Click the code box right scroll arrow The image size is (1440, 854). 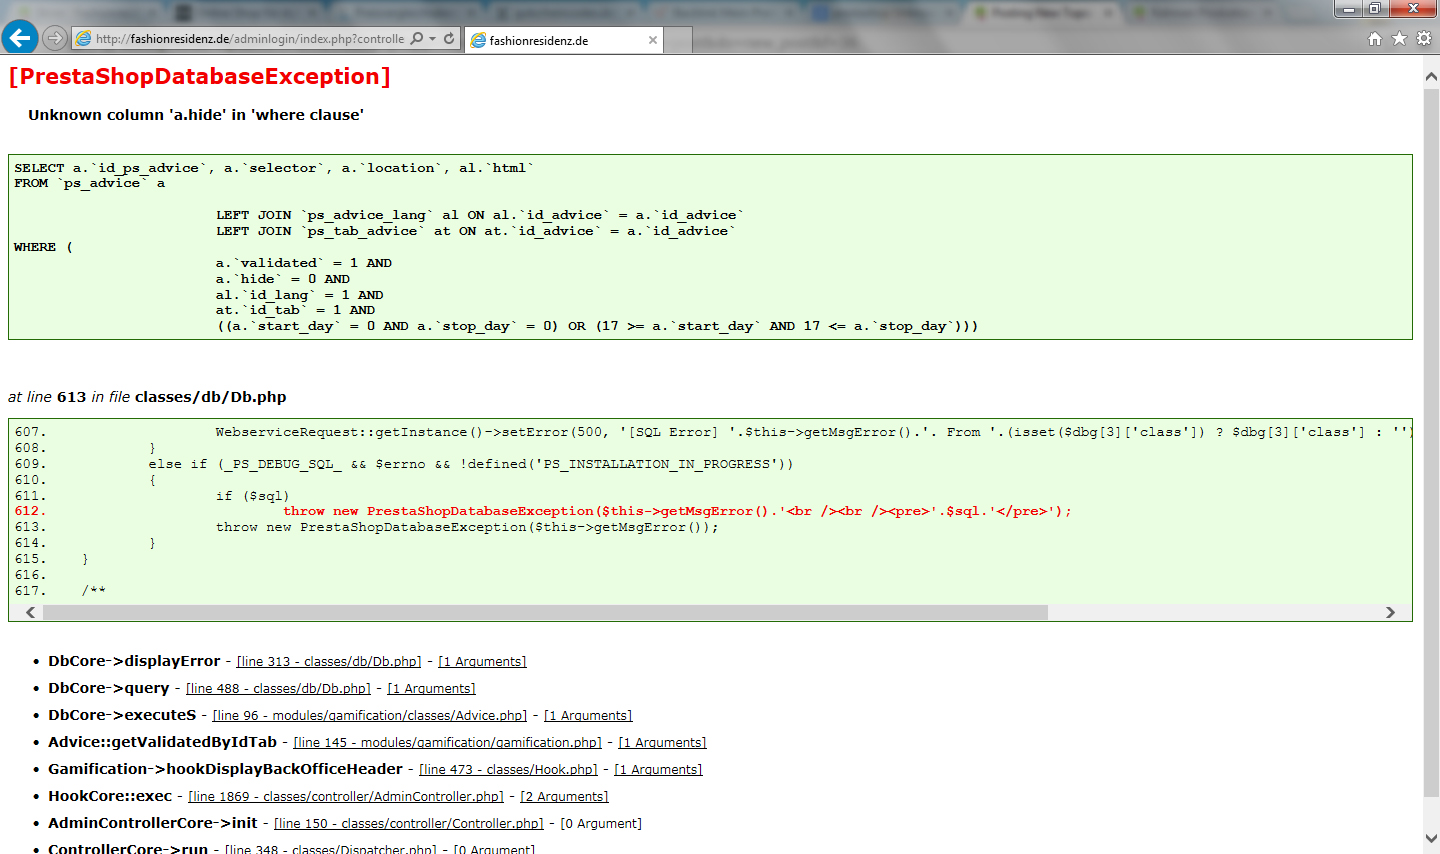[x=1390, y=612]
